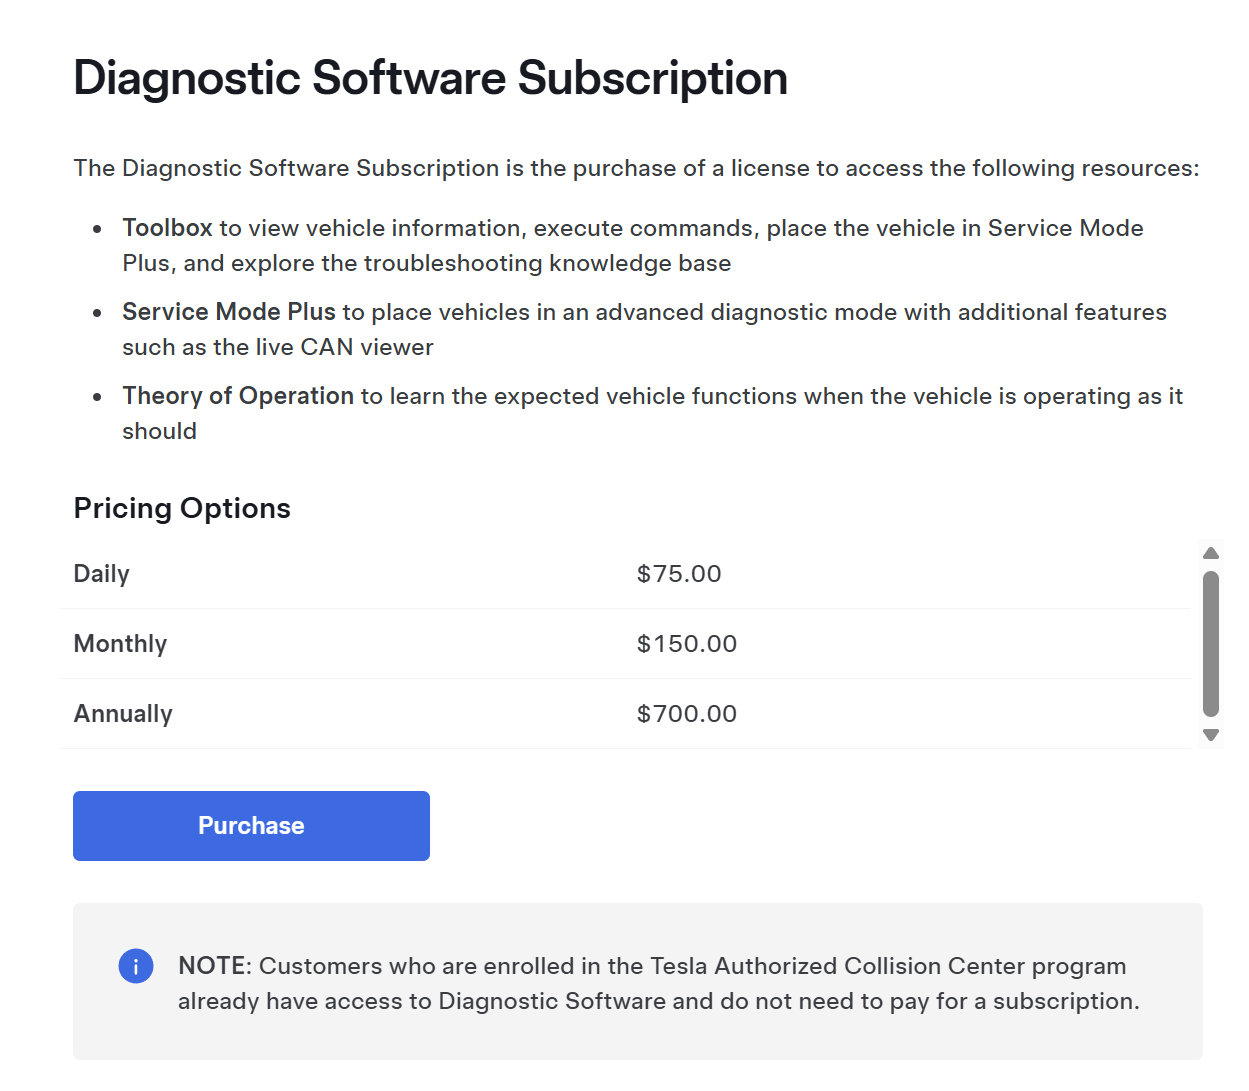Click the blue Purchase button
This screenshot has height=1091, width=1249.
point(251,826)
